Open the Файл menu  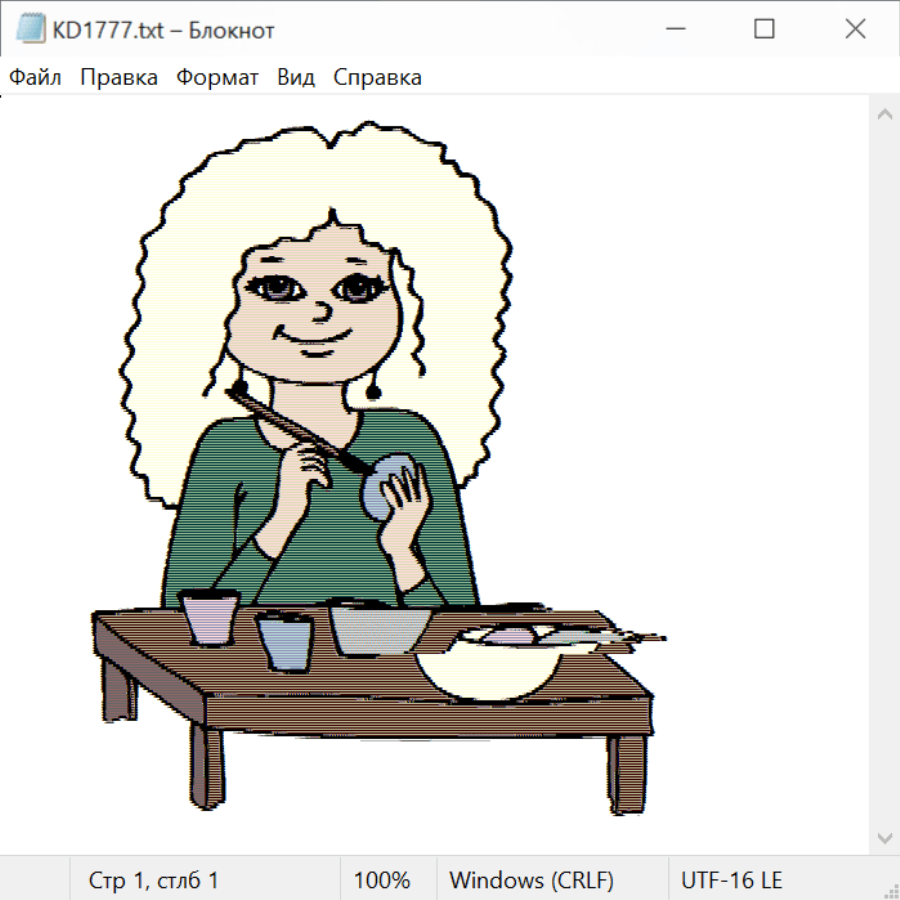pyautogui.click(x=35, y=78)
